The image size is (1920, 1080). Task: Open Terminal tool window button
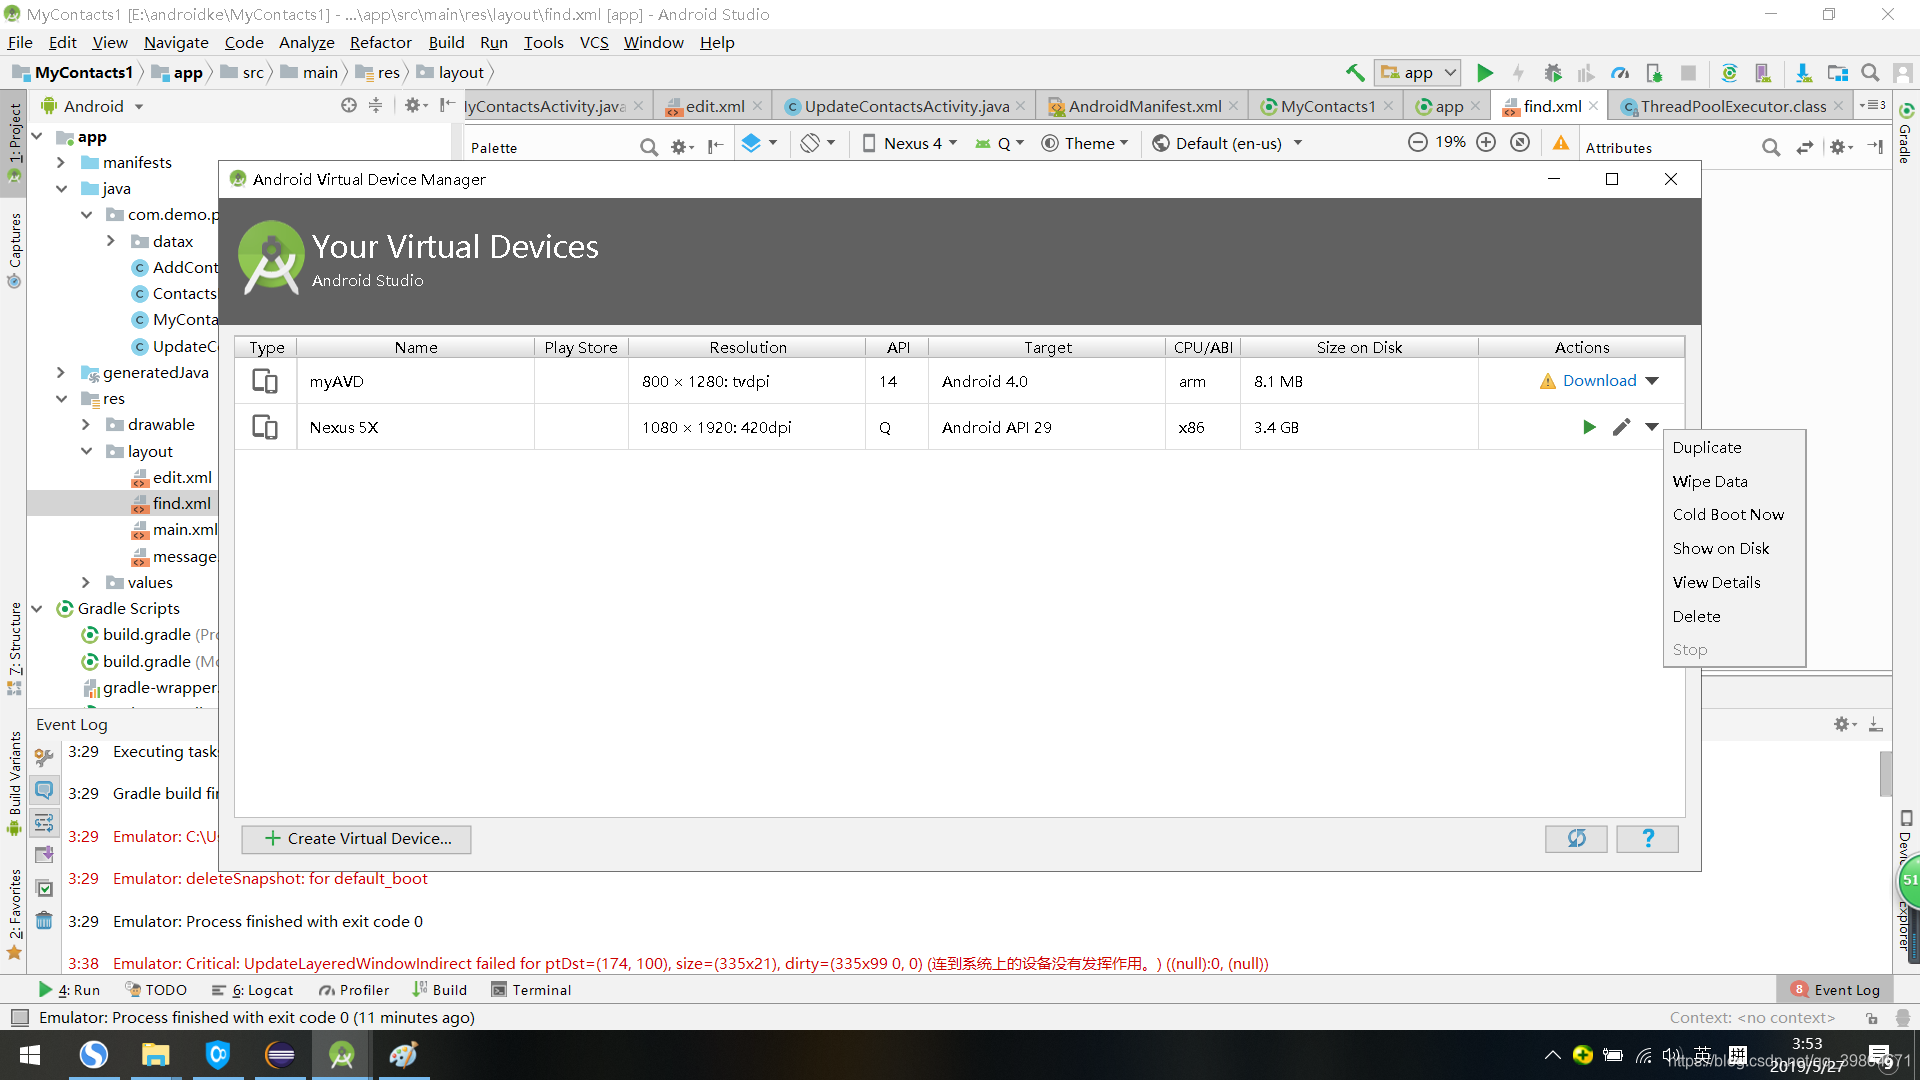point(531,990)
